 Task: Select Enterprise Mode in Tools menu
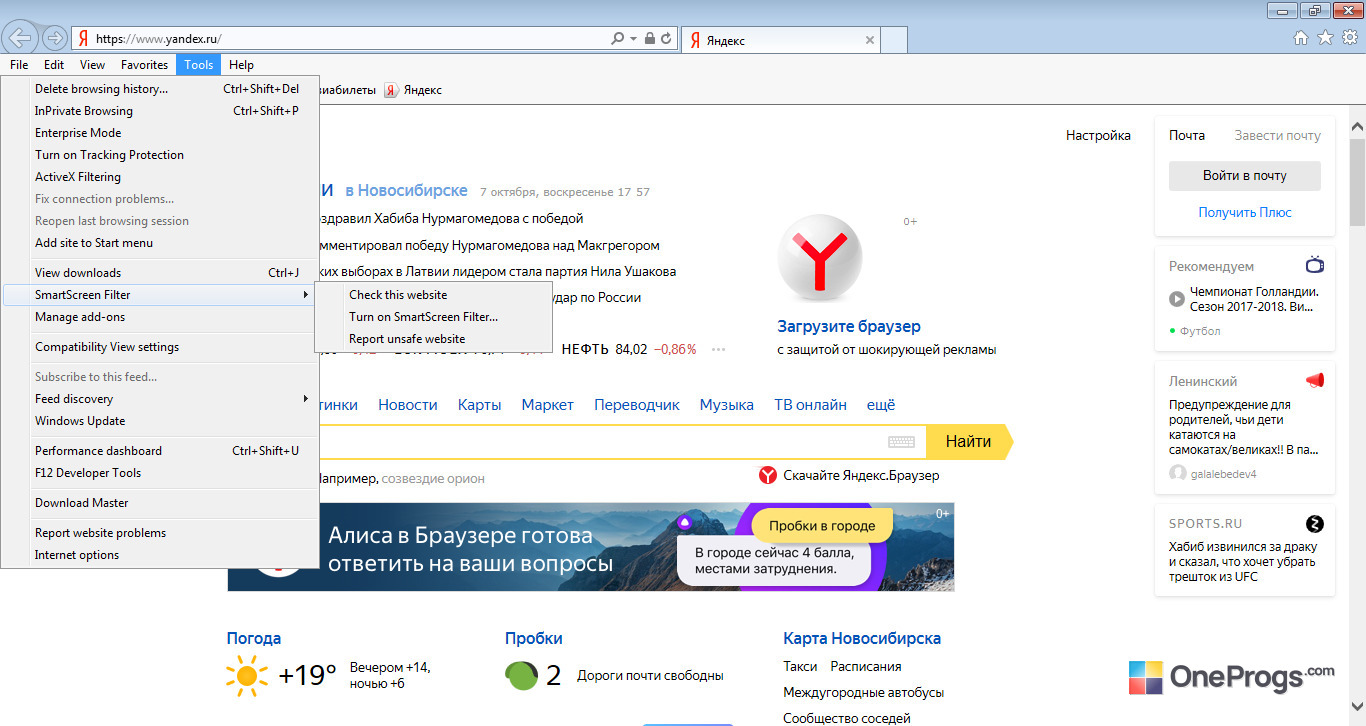[x=160, y=133]
